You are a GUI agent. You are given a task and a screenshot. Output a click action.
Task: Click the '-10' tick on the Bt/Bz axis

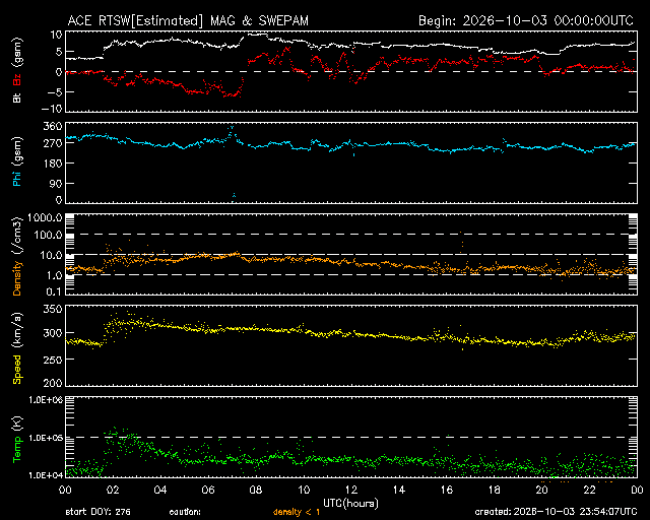coord(52,109)
